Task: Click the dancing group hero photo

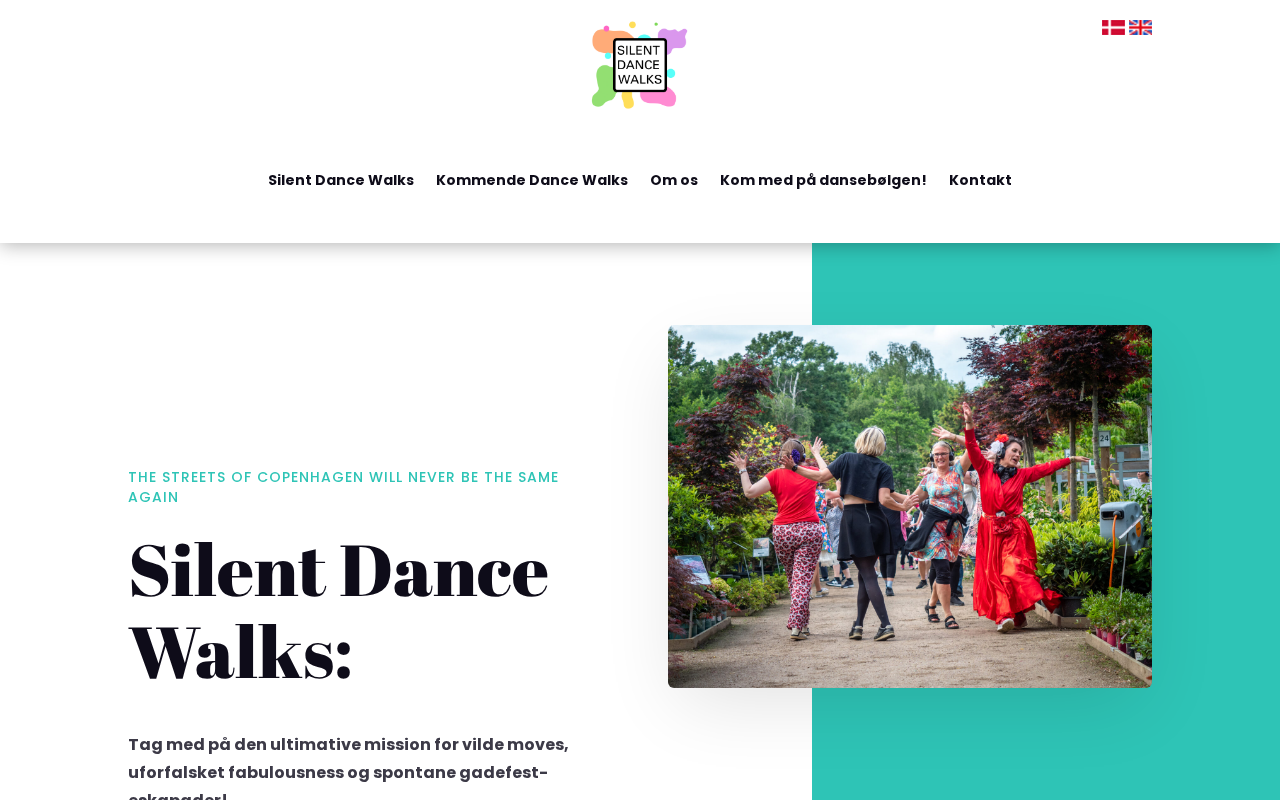Action: 910,506
